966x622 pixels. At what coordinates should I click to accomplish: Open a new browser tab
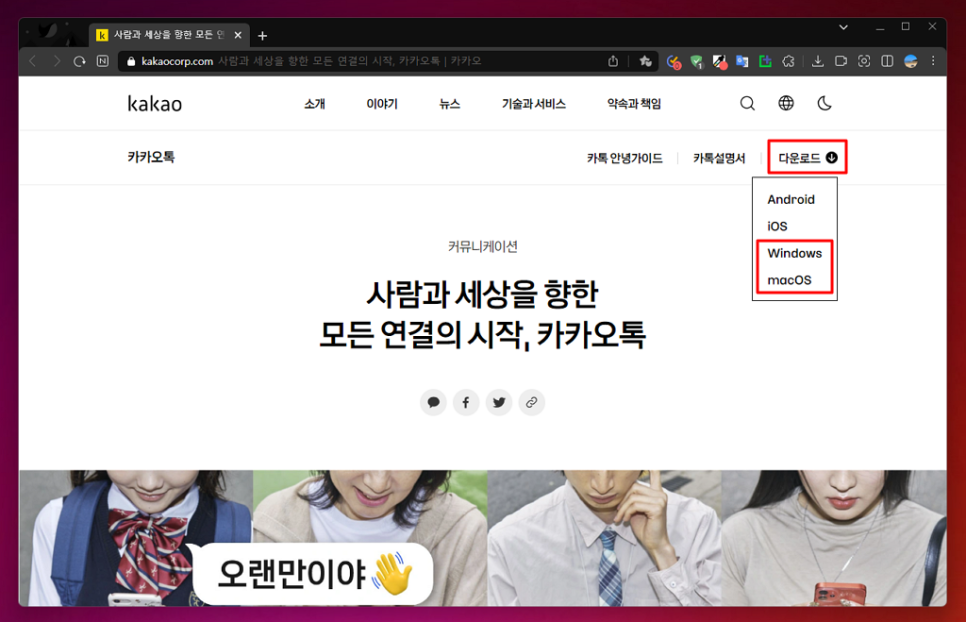[262, 36]
